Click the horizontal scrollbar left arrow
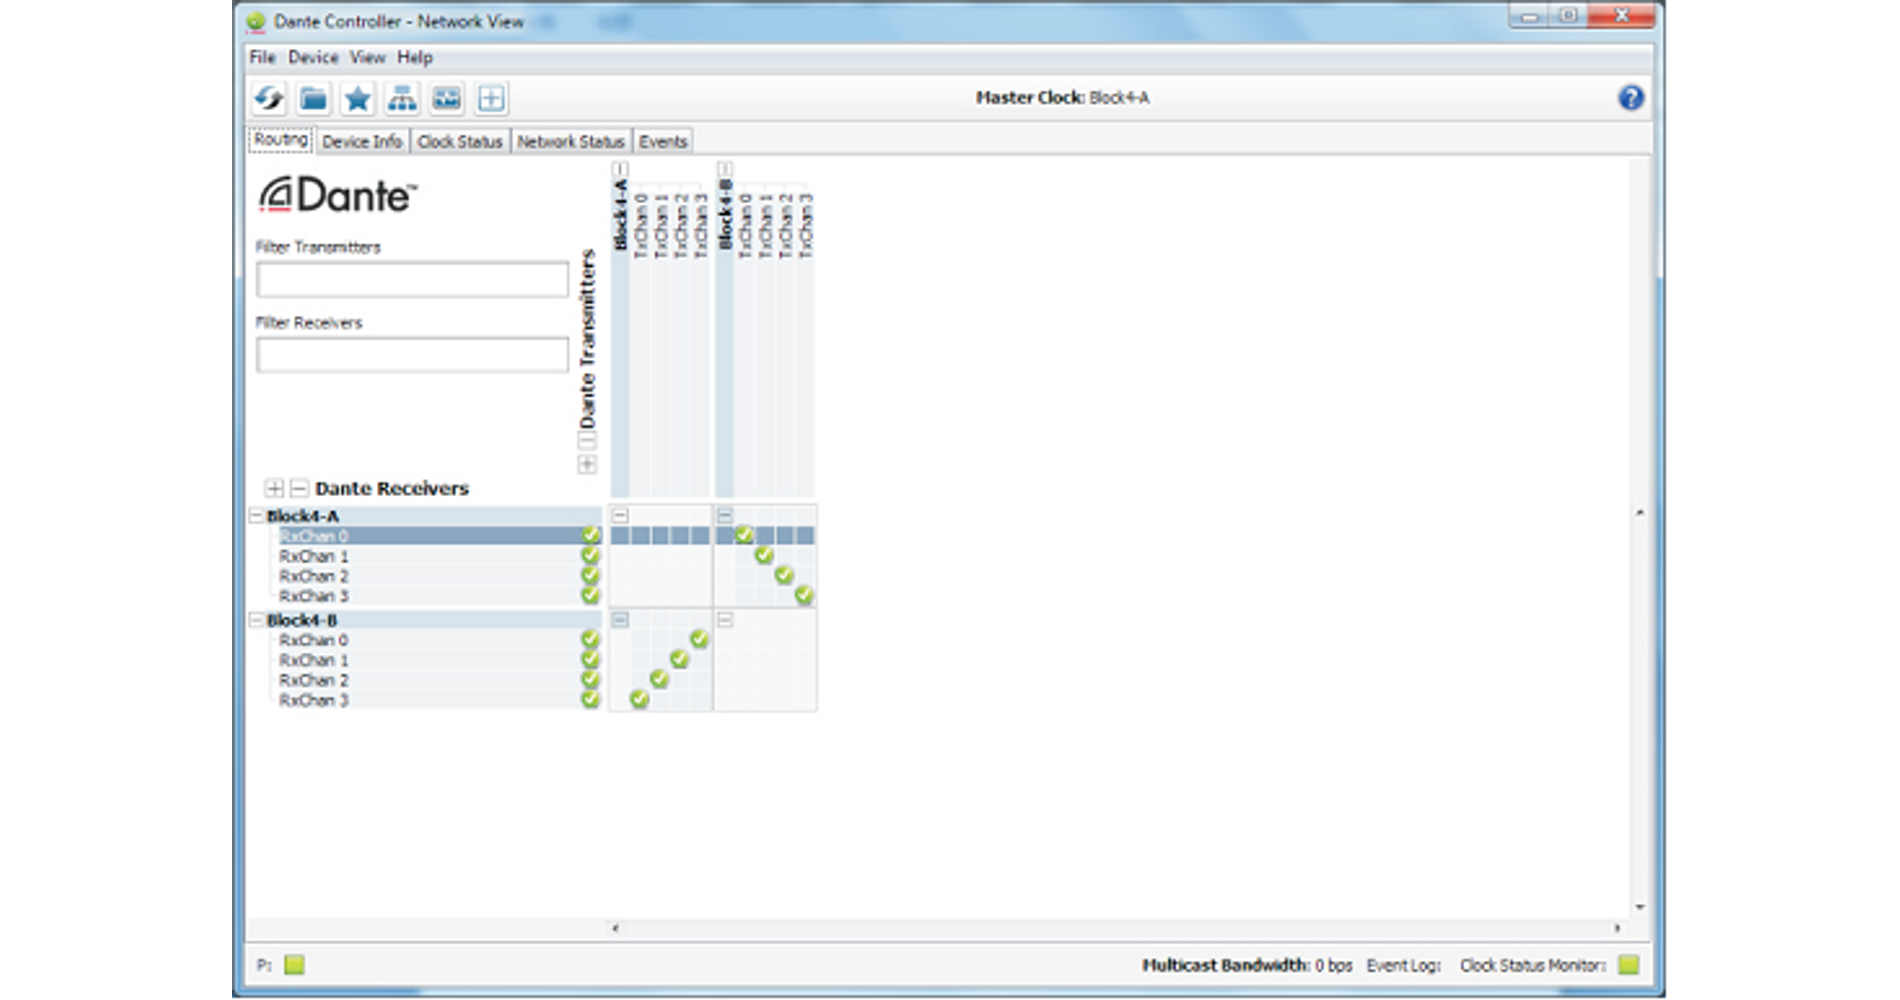Image resolution: width=1900 pixels, height=1000 pixels. tap(615, 928)
